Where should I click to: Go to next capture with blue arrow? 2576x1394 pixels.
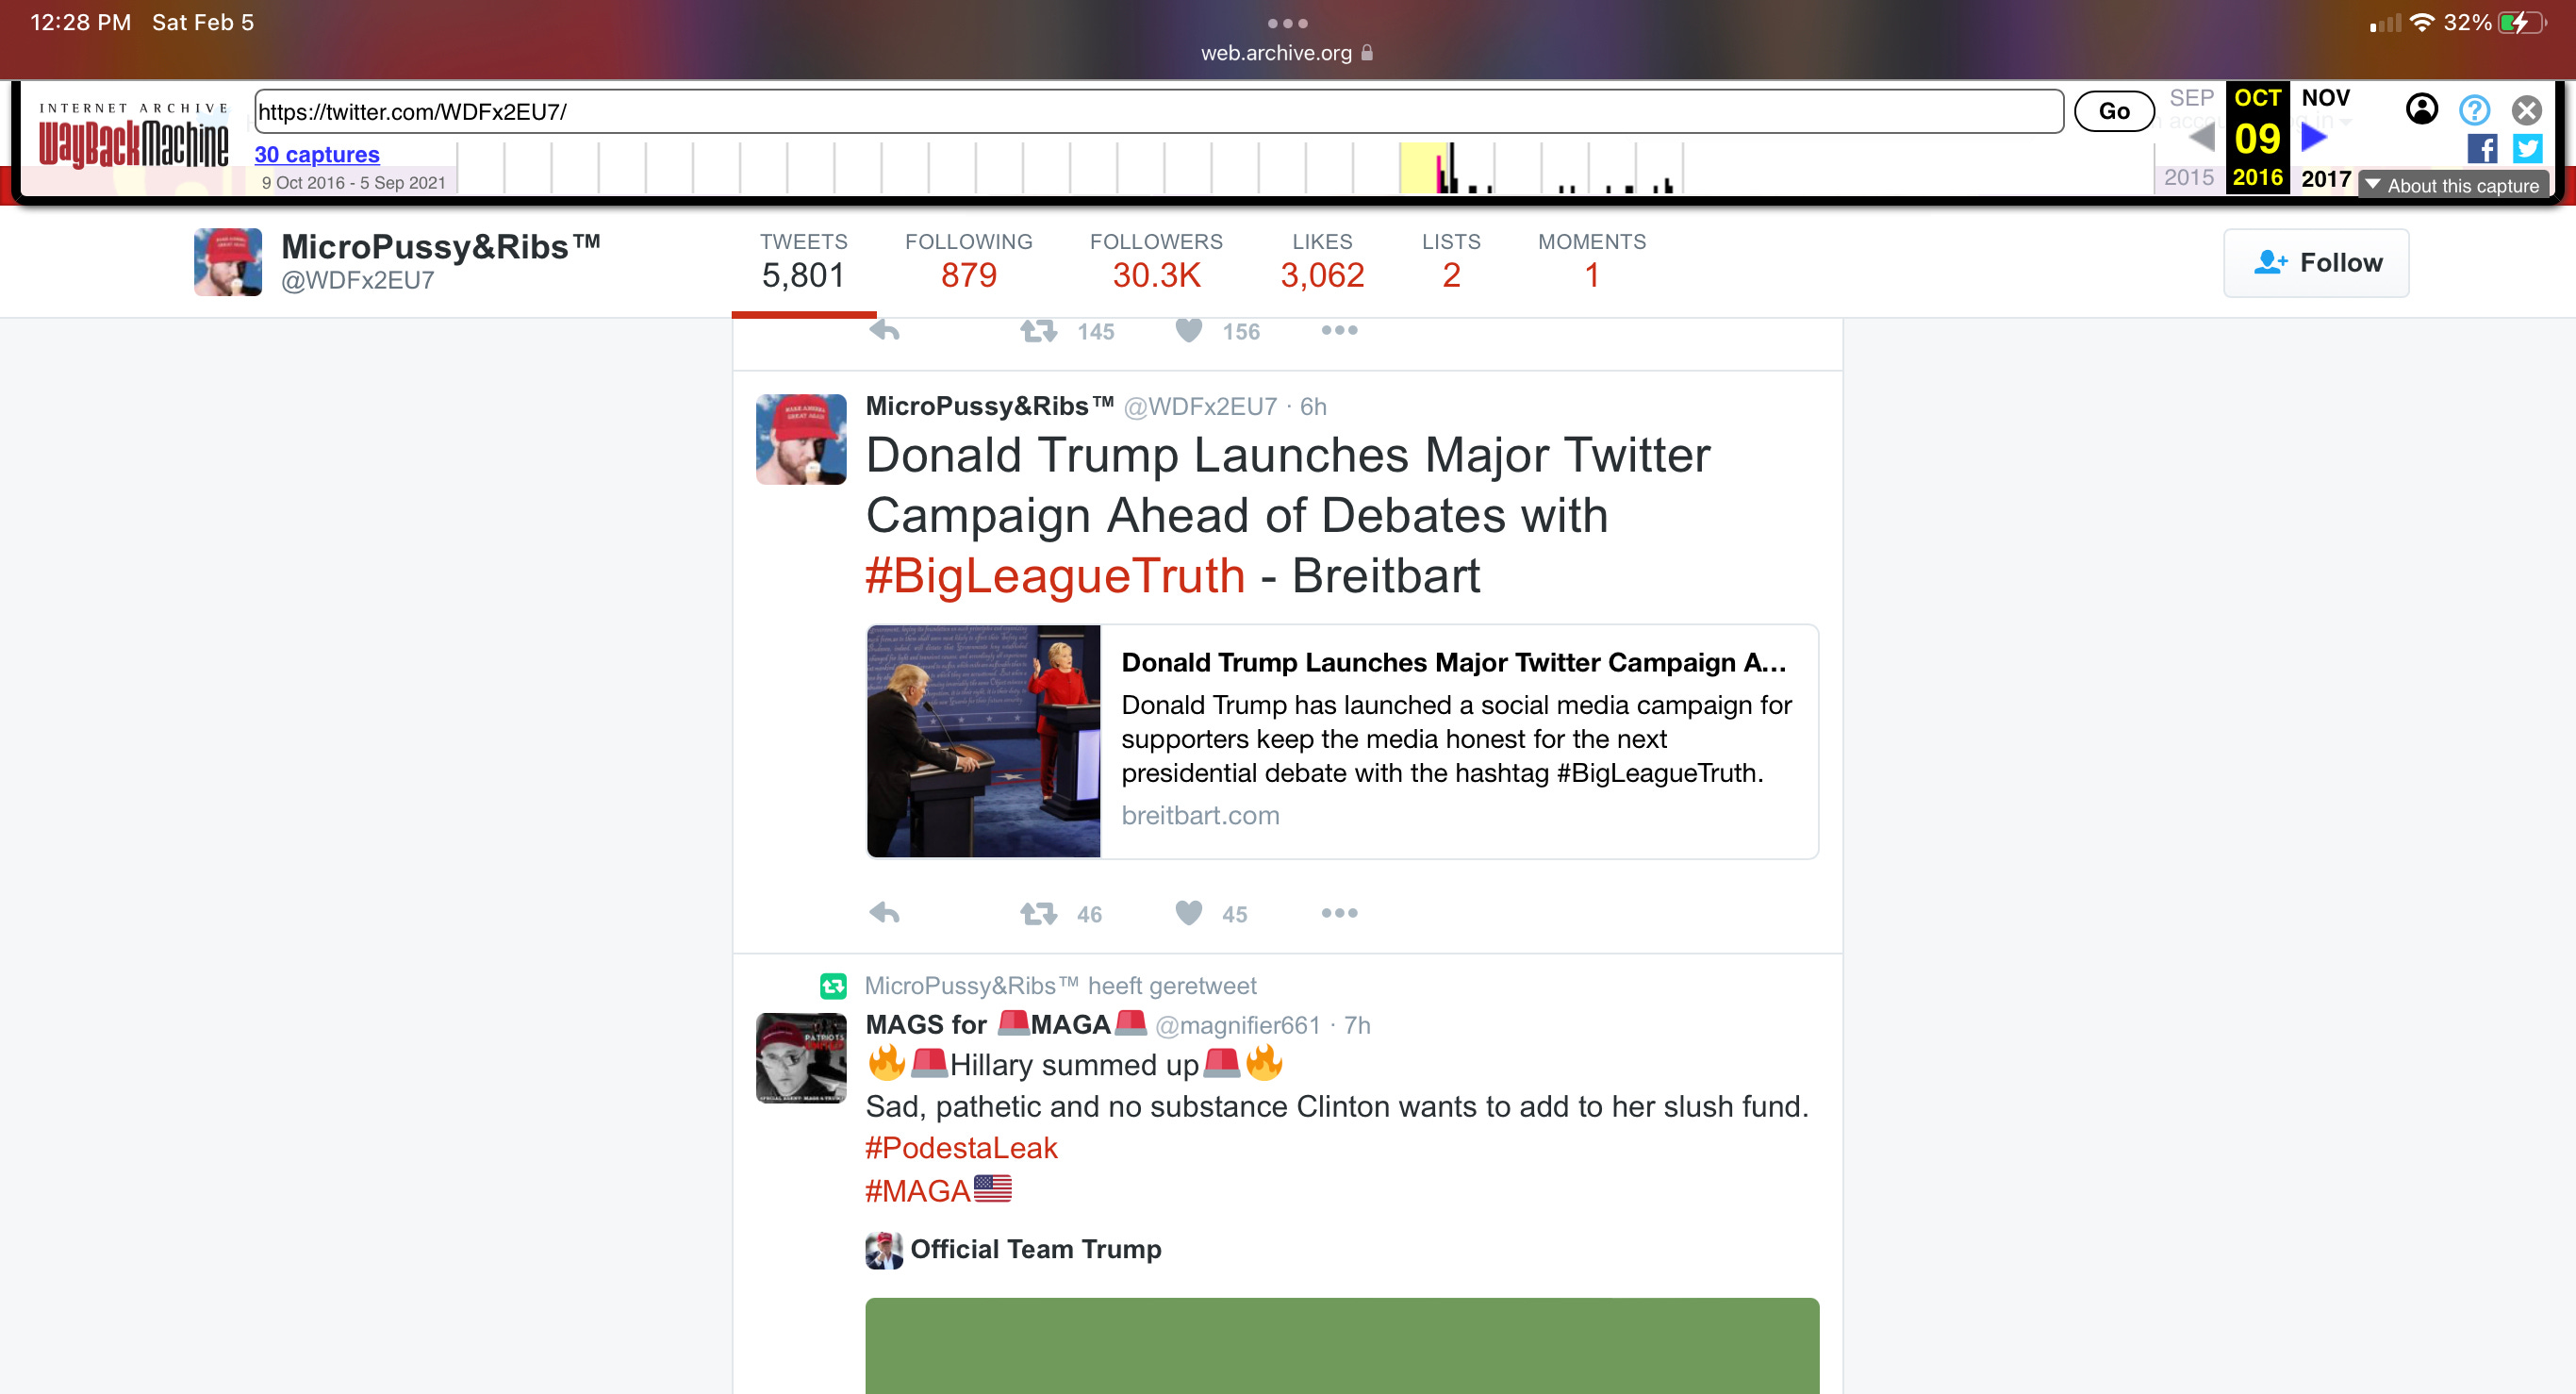pos(2315,136)
